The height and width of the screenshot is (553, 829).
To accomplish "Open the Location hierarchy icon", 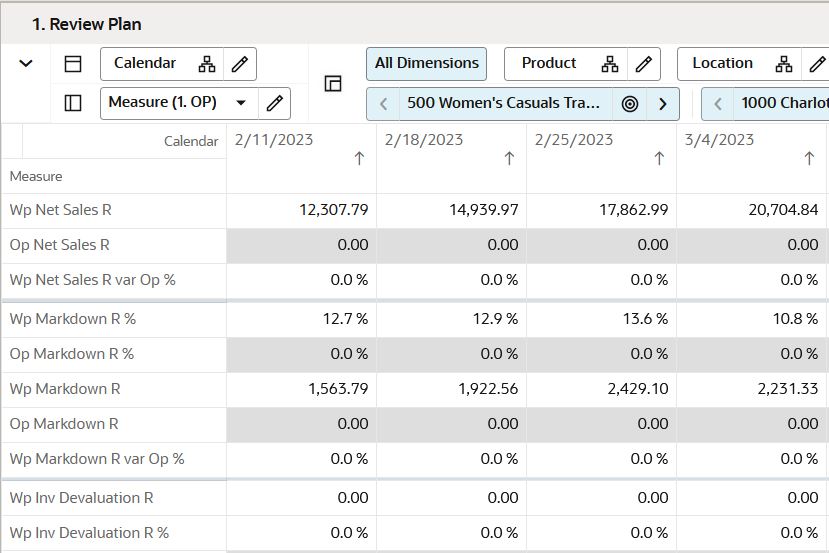I will click(785, 64).
